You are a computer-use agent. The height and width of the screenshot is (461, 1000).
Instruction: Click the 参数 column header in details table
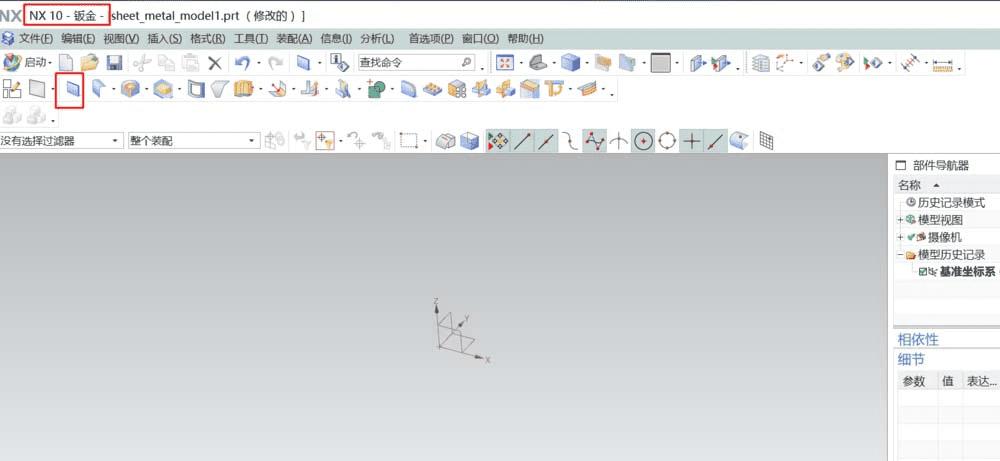[916, 381]
